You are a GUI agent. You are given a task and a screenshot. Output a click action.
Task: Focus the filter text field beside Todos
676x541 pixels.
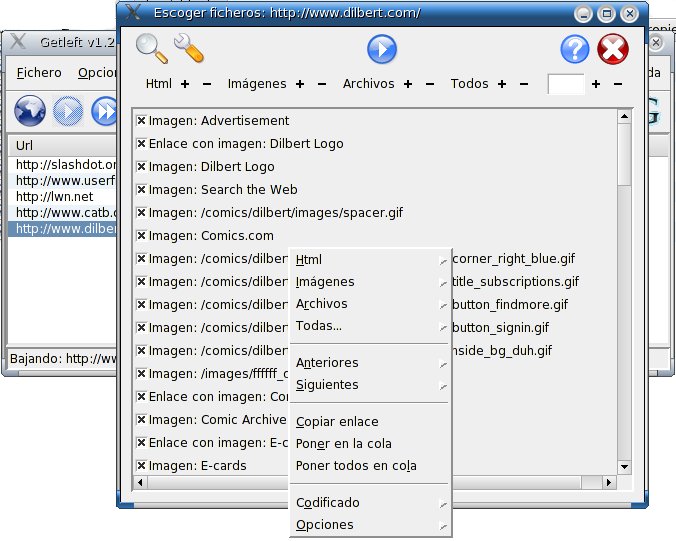click(x=566, y=84)
